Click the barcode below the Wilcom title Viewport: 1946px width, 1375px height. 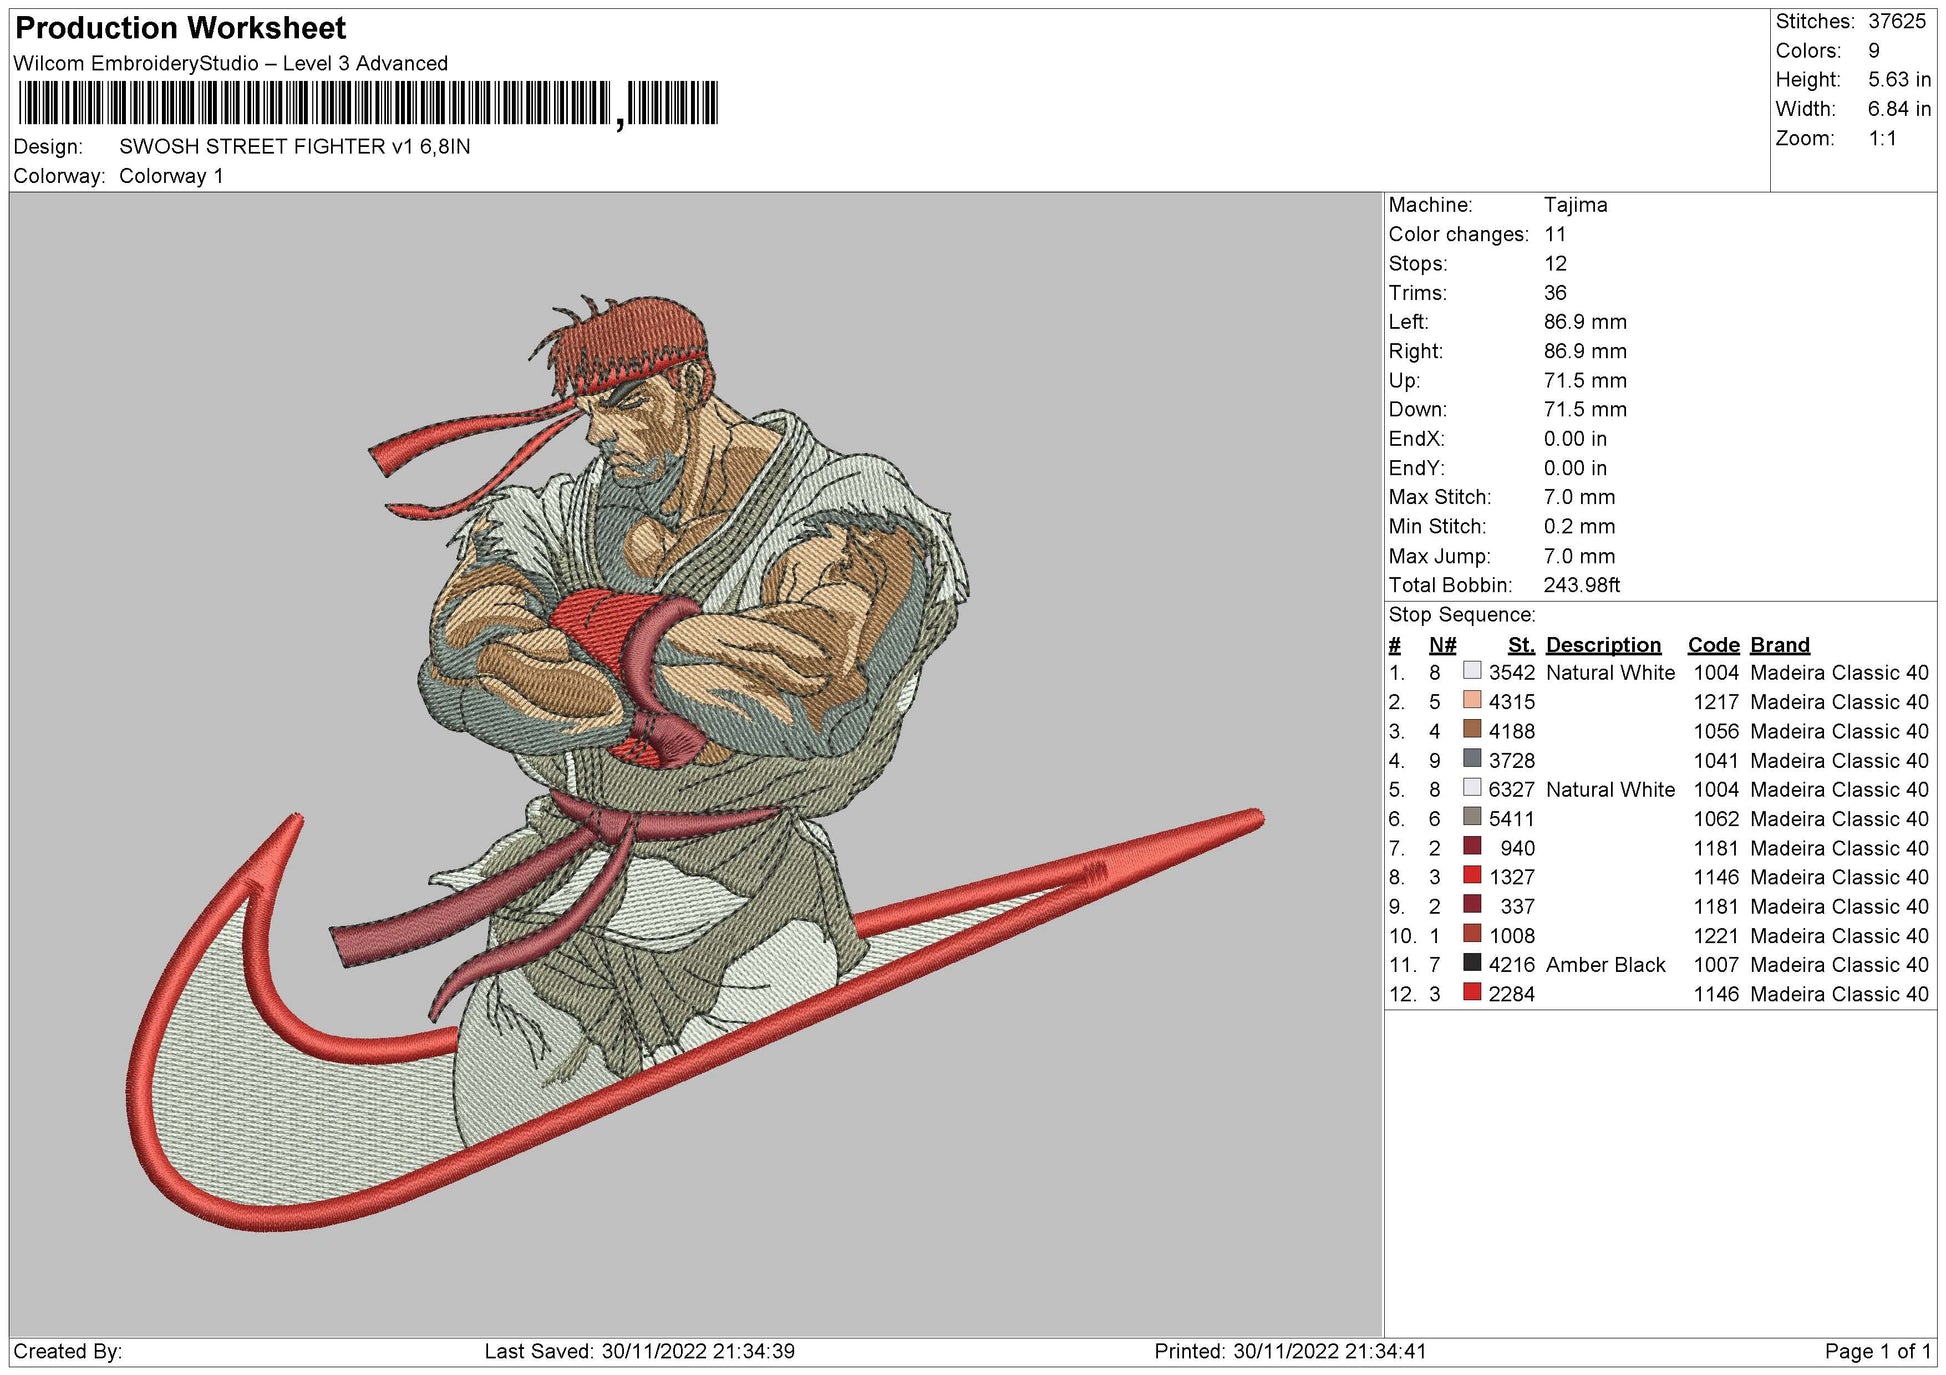click(x=367, y=103)
